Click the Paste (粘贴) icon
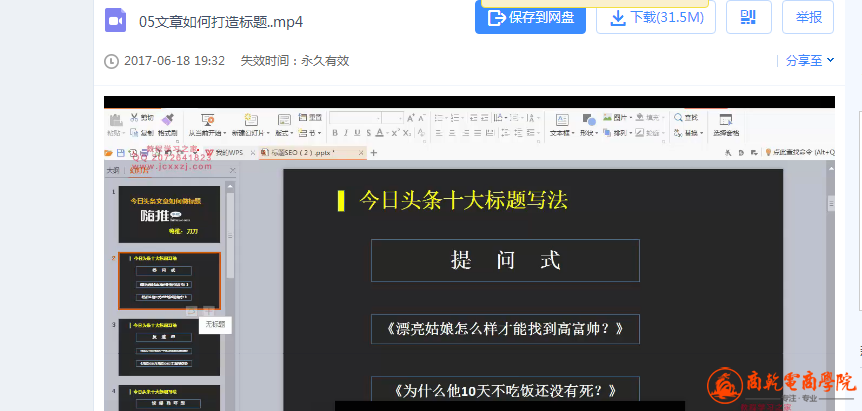 [x=115, y=121]
